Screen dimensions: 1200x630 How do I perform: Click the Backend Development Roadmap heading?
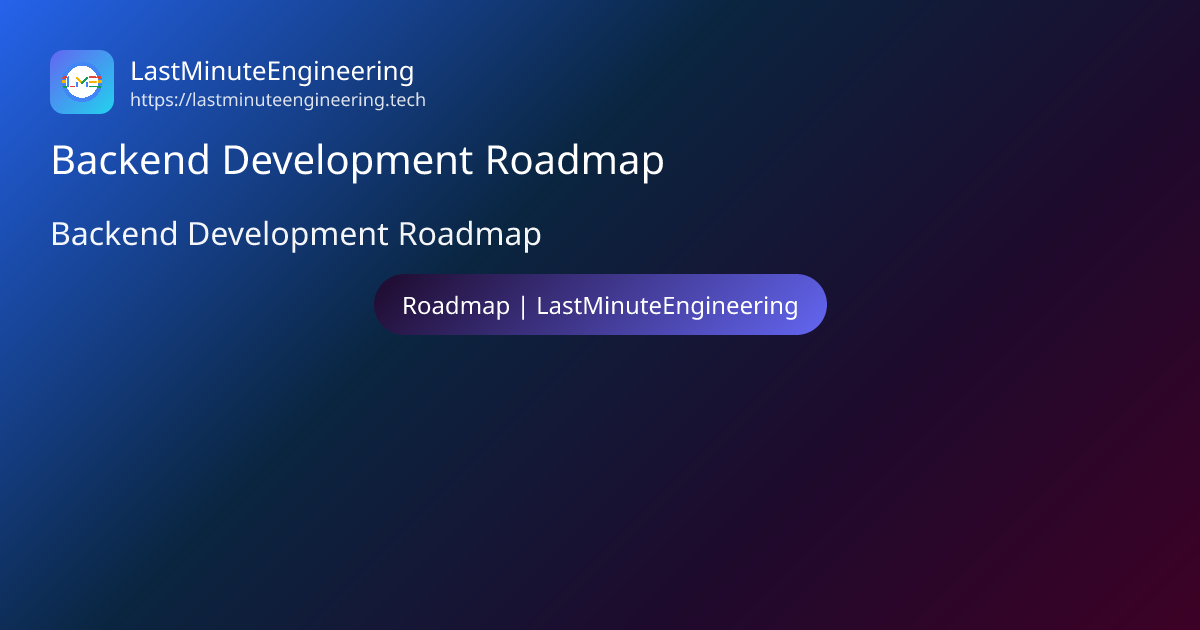[x=357, y=160]
